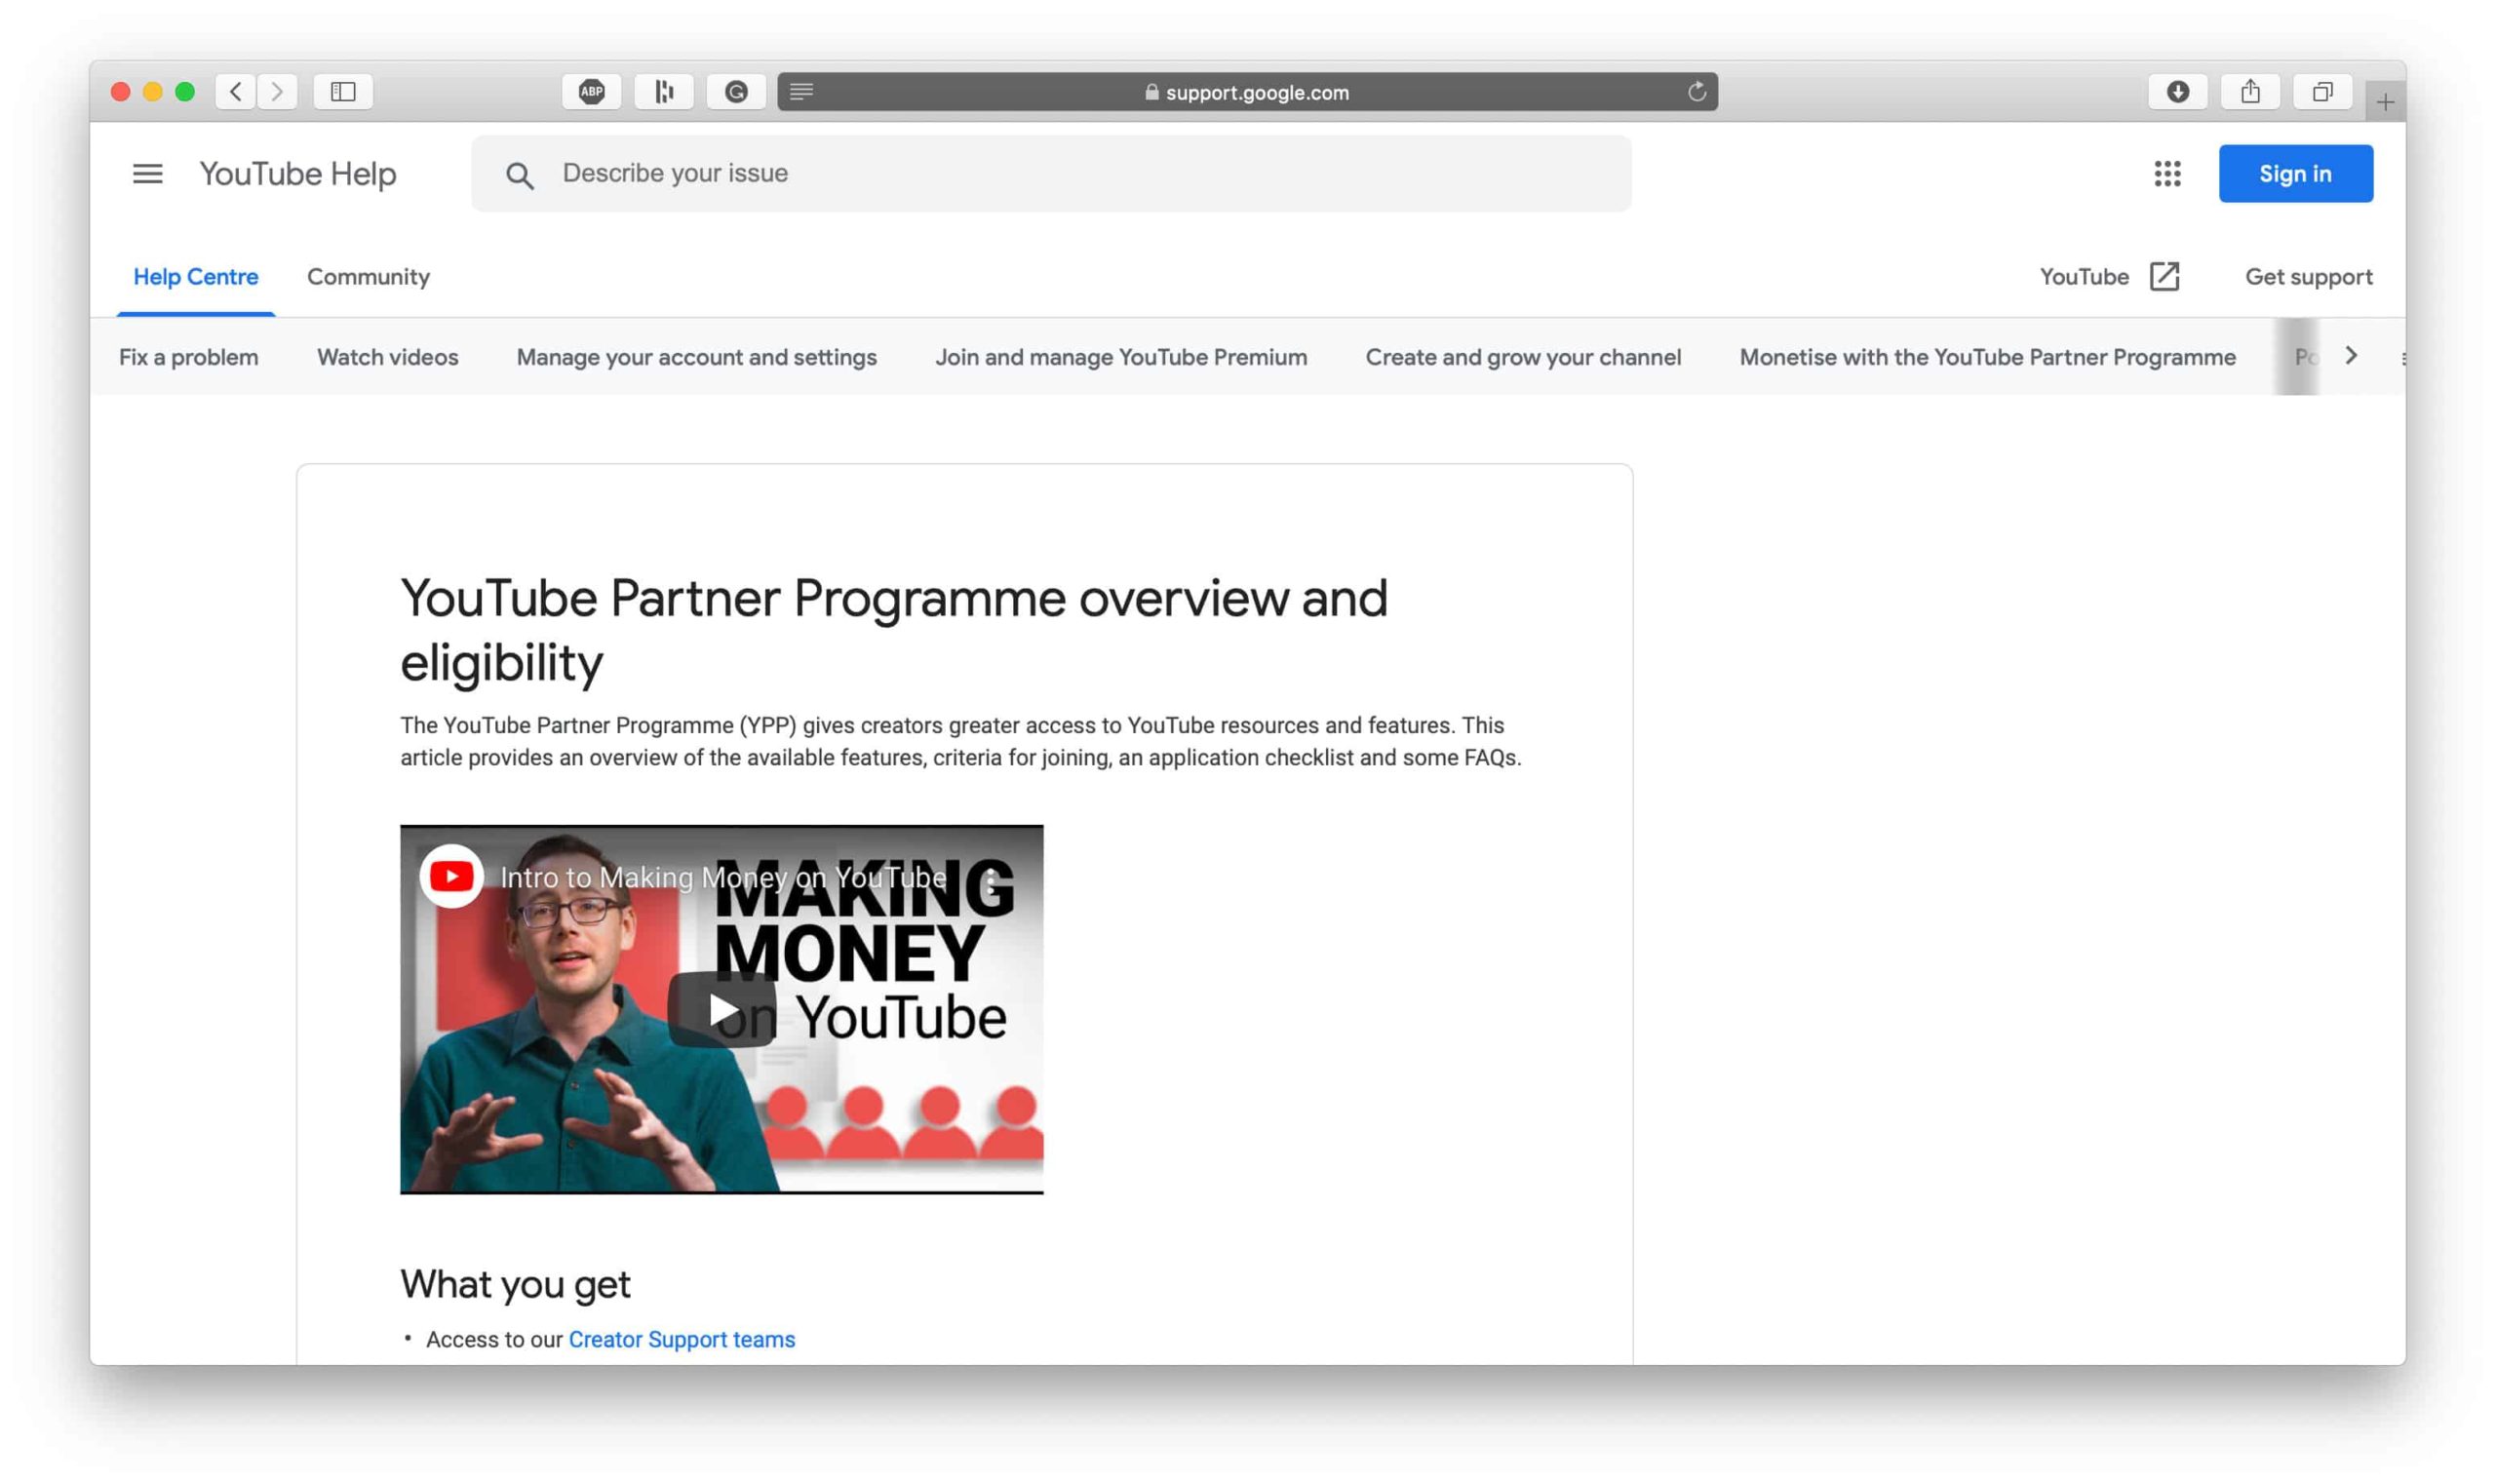The height and width of the screenshot is (1484, 2496).
Task: Select the Community tab
Action: pyautogui.click(x=368, y=276)
